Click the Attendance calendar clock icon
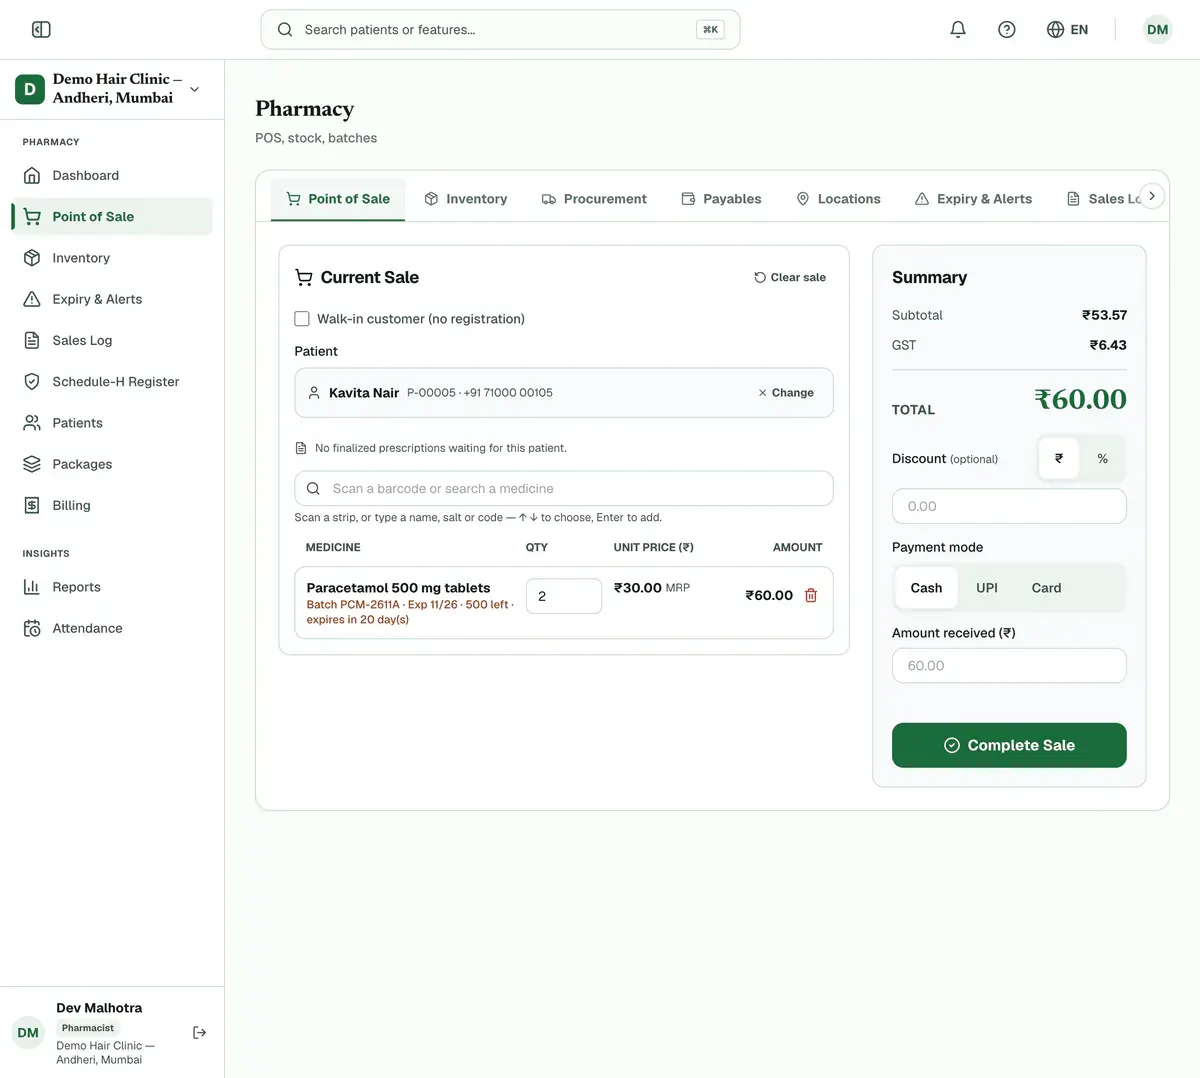Image resolution: width=1200 pixels, height=1078 pixels. (x=32, y=629)
